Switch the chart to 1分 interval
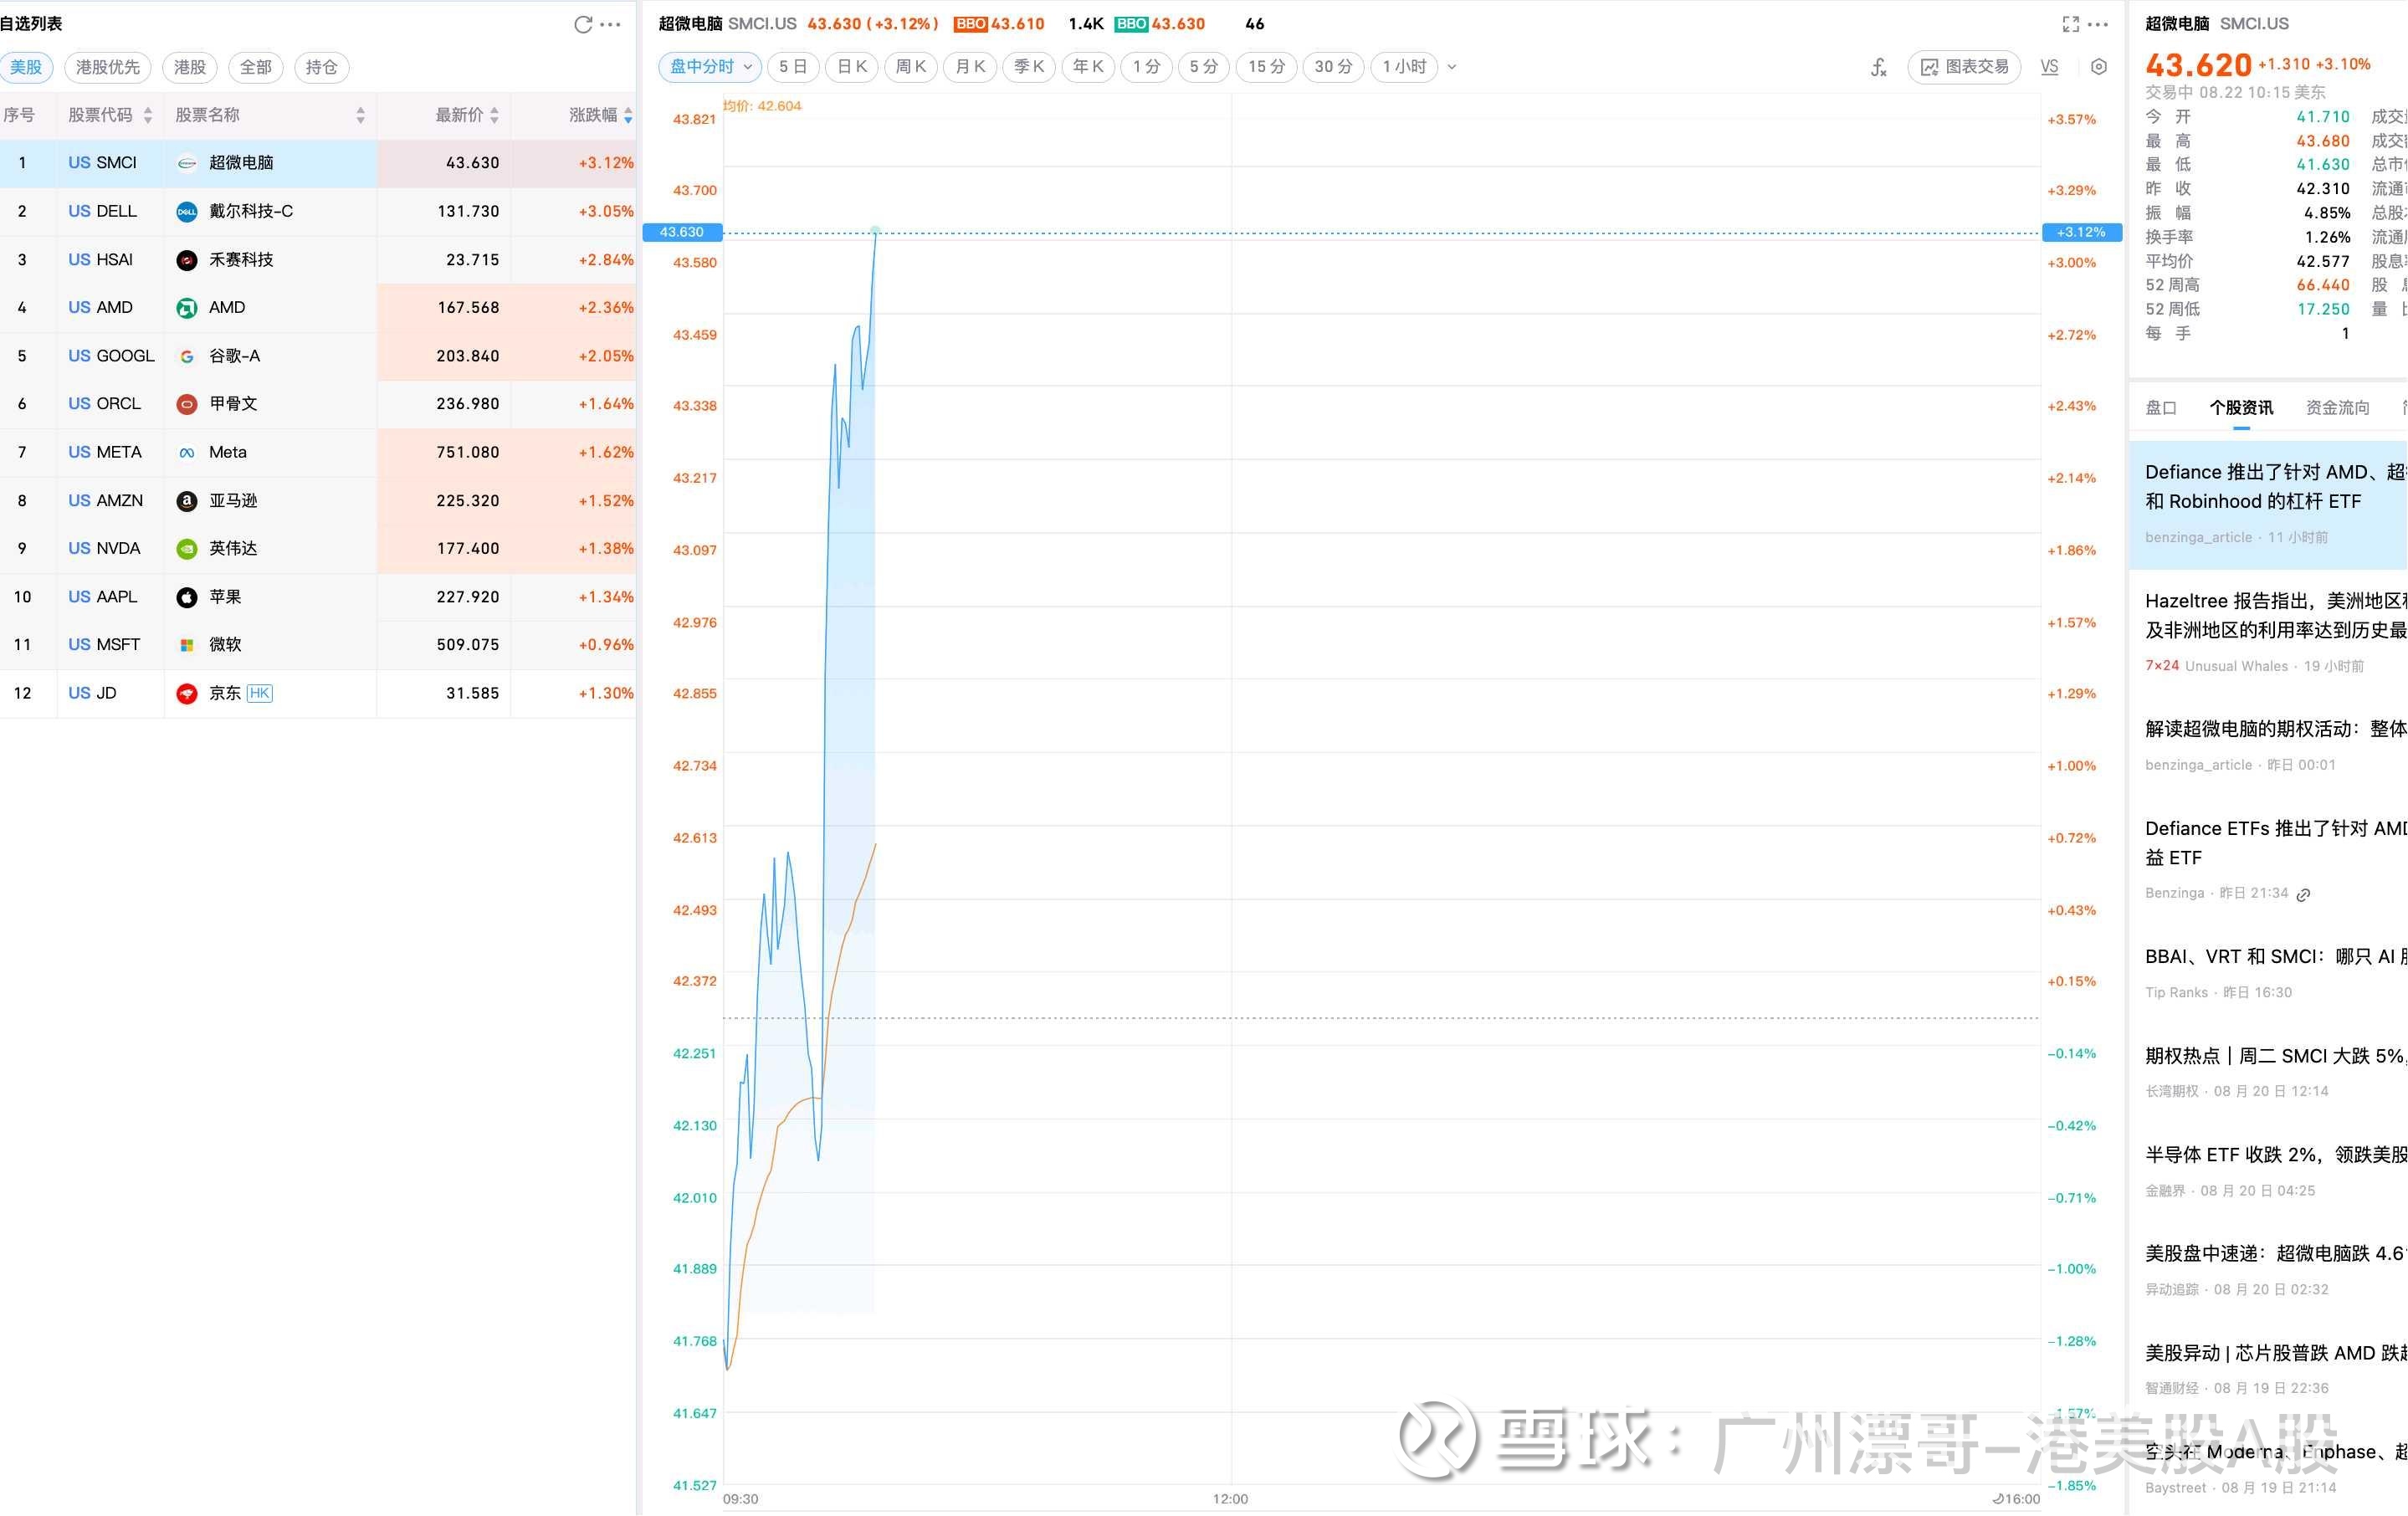Image resolution: width=2408 pixels, height=1516 pixels. pyautogui.click(x=1147, y=67)
